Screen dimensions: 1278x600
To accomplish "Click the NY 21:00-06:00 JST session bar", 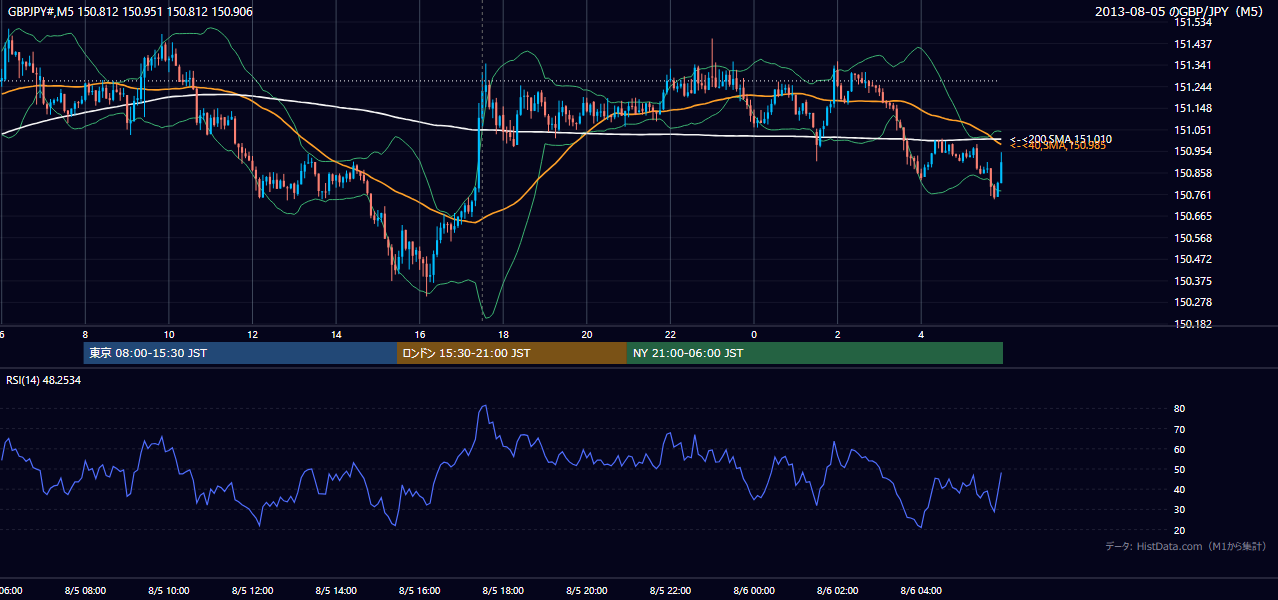I will 815,353.
